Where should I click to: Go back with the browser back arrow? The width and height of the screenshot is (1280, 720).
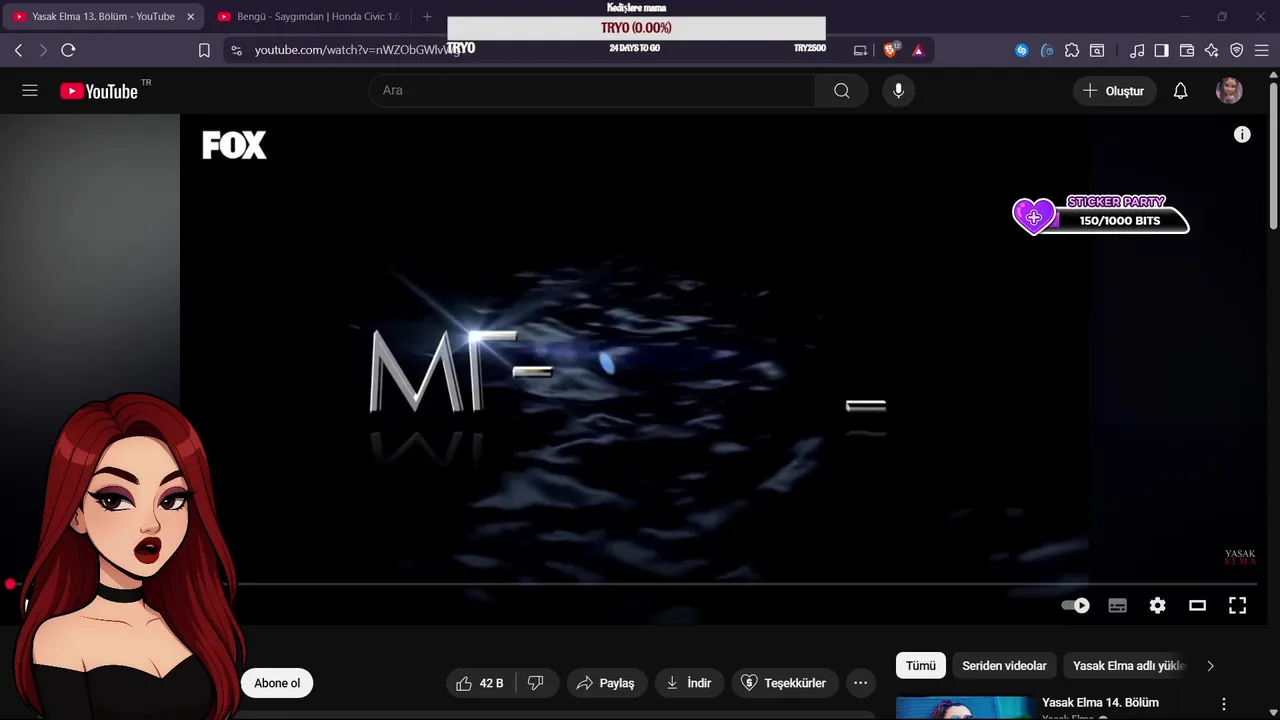(x=18, y=50)
